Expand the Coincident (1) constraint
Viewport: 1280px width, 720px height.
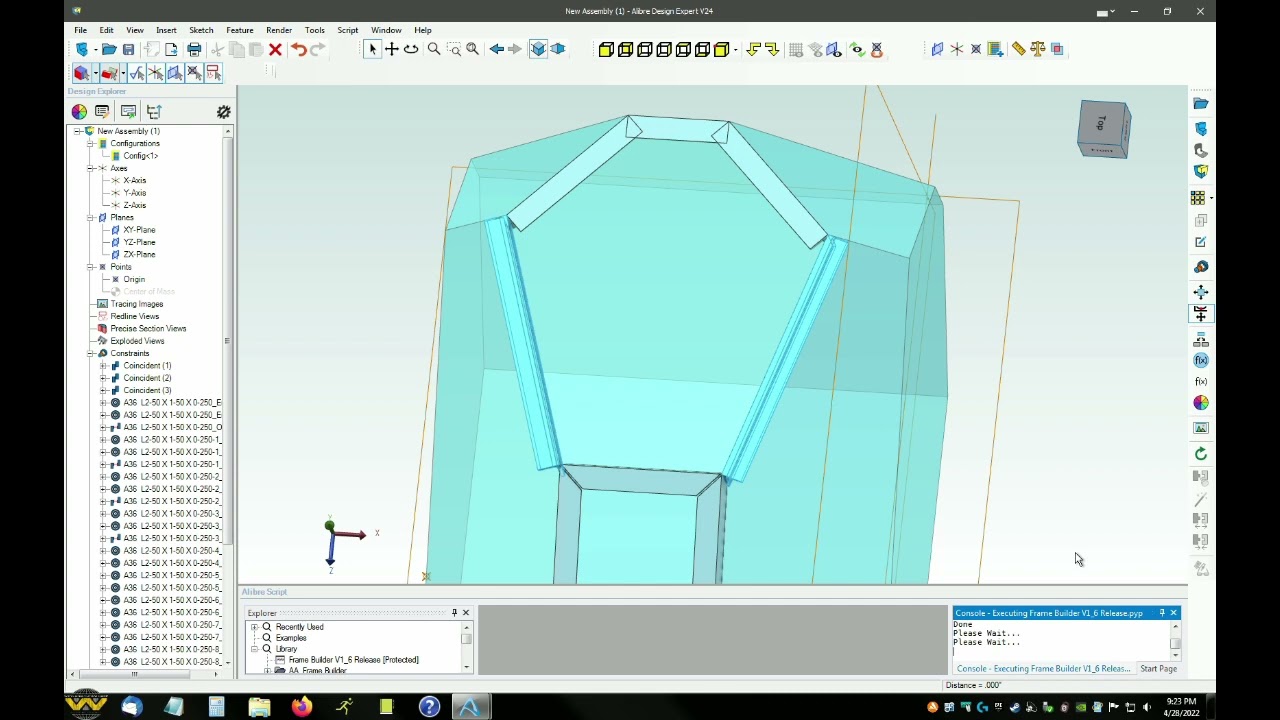pos(103,366)
